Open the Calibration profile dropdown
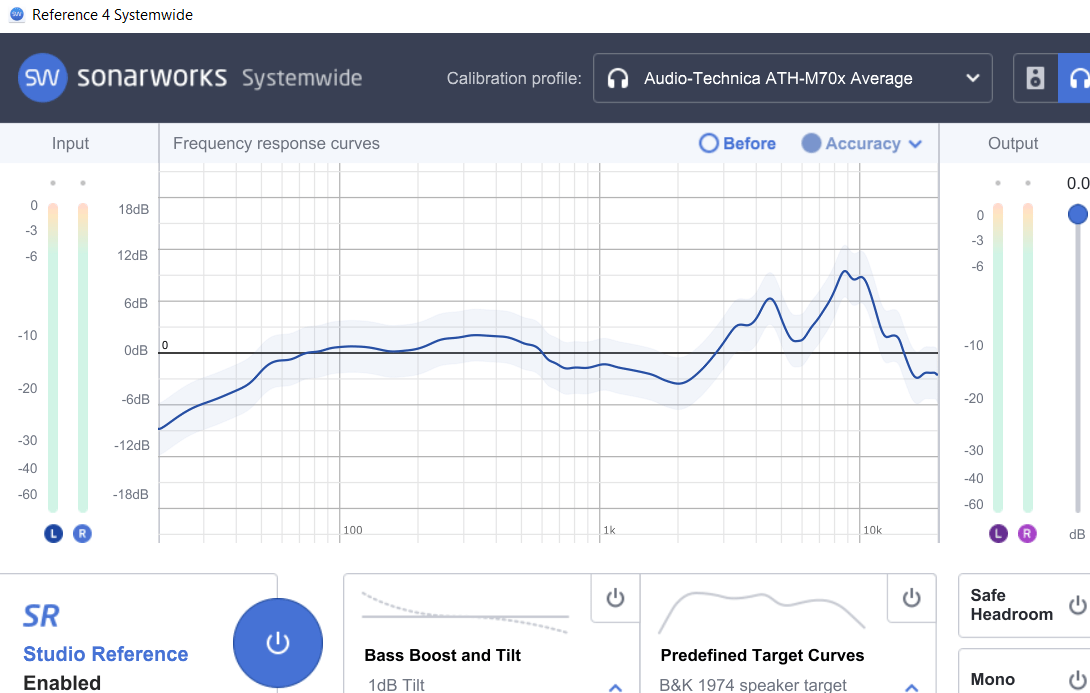 [x=792, y=78]
